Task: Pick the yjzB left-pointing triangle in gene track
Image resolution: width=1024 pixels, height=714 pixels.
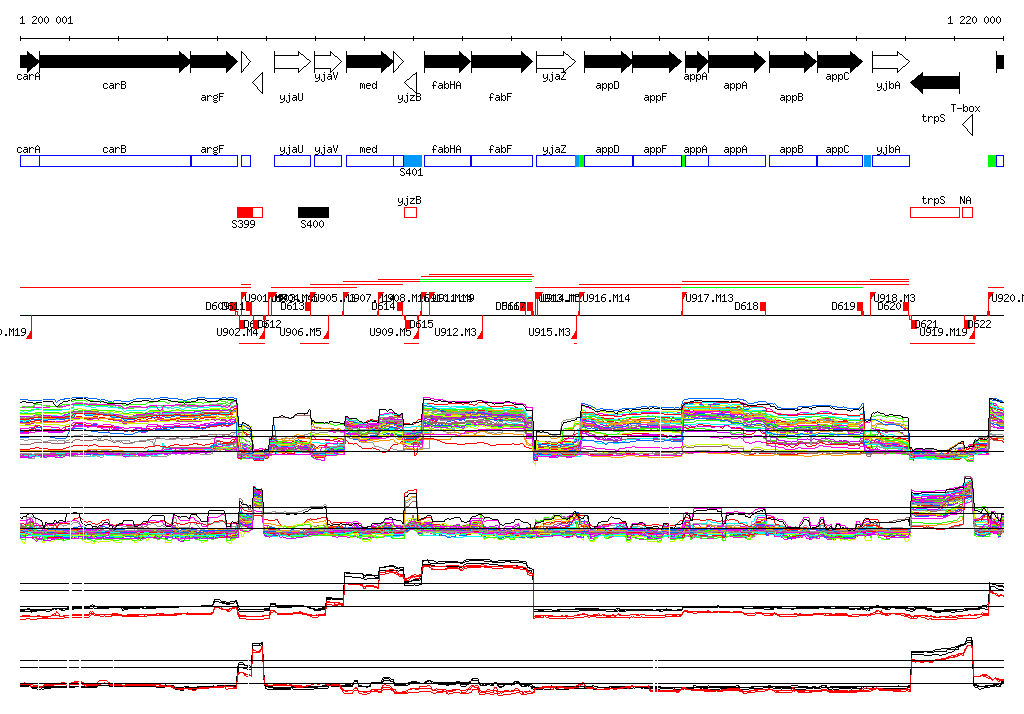Action: [x=411, y=83]
